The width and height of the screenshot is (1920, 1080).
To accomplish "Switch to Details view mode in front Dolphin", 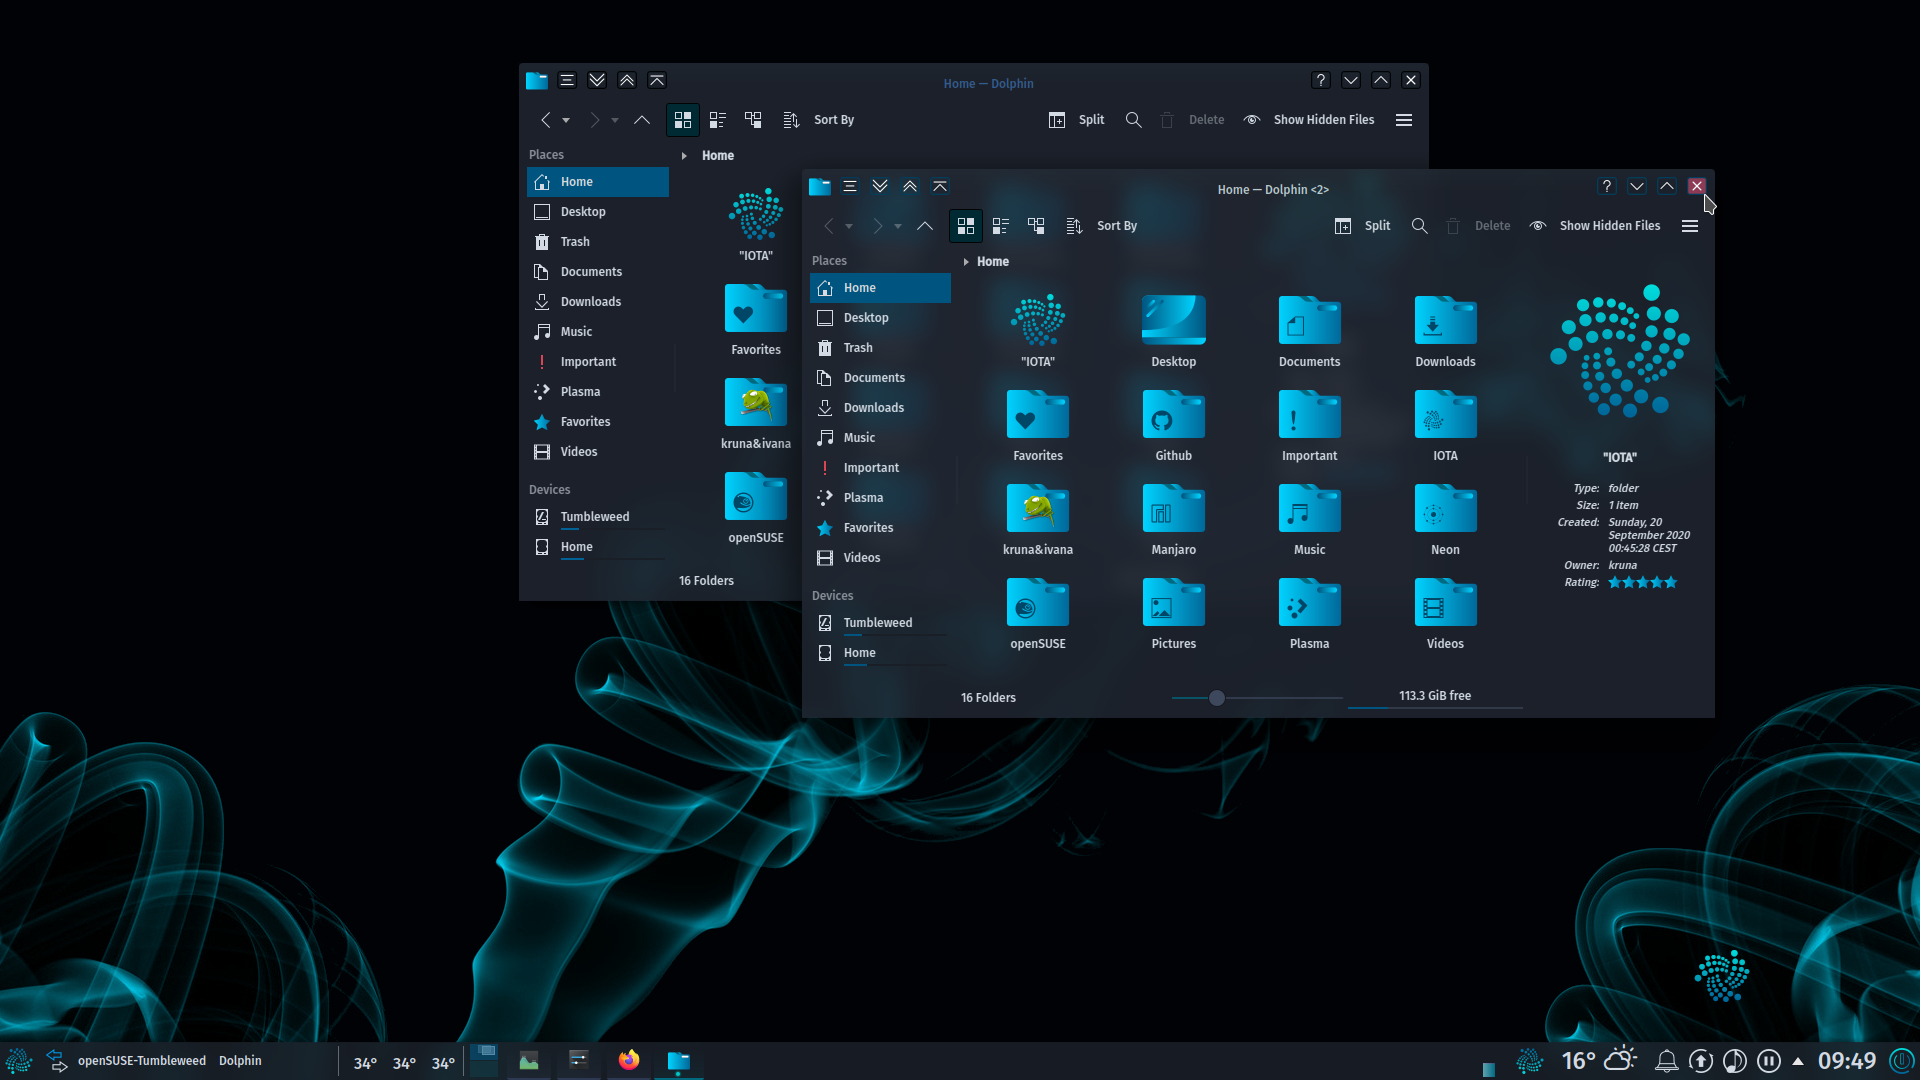I will (1036, 226).
